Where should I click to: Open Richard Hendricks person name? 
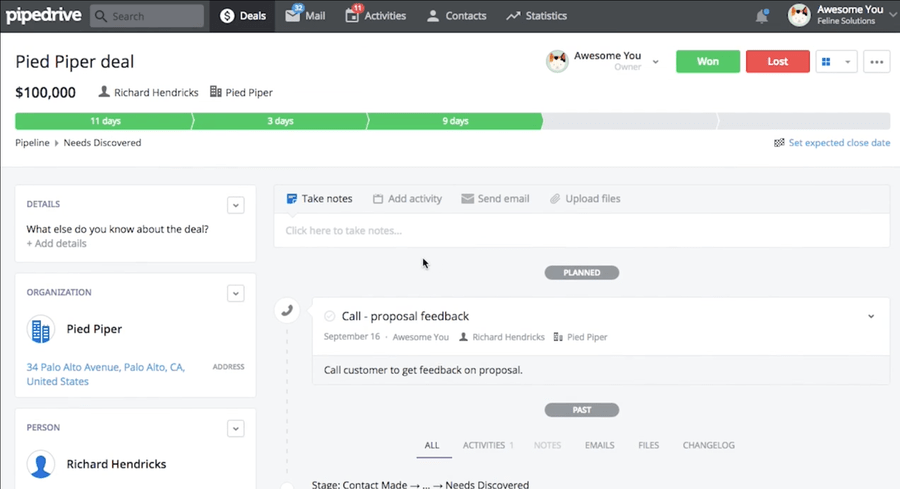[117, 464]
